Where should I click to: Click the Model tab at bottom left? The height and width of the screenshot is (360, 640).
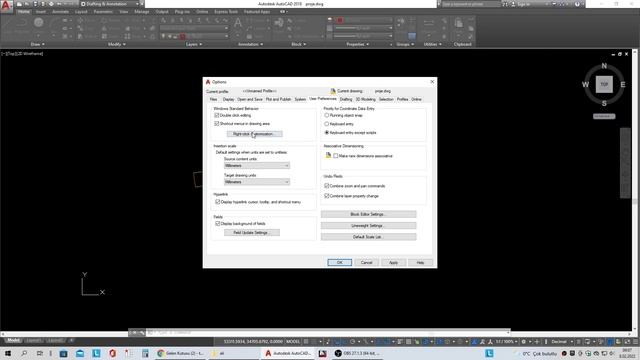[13, 340]
